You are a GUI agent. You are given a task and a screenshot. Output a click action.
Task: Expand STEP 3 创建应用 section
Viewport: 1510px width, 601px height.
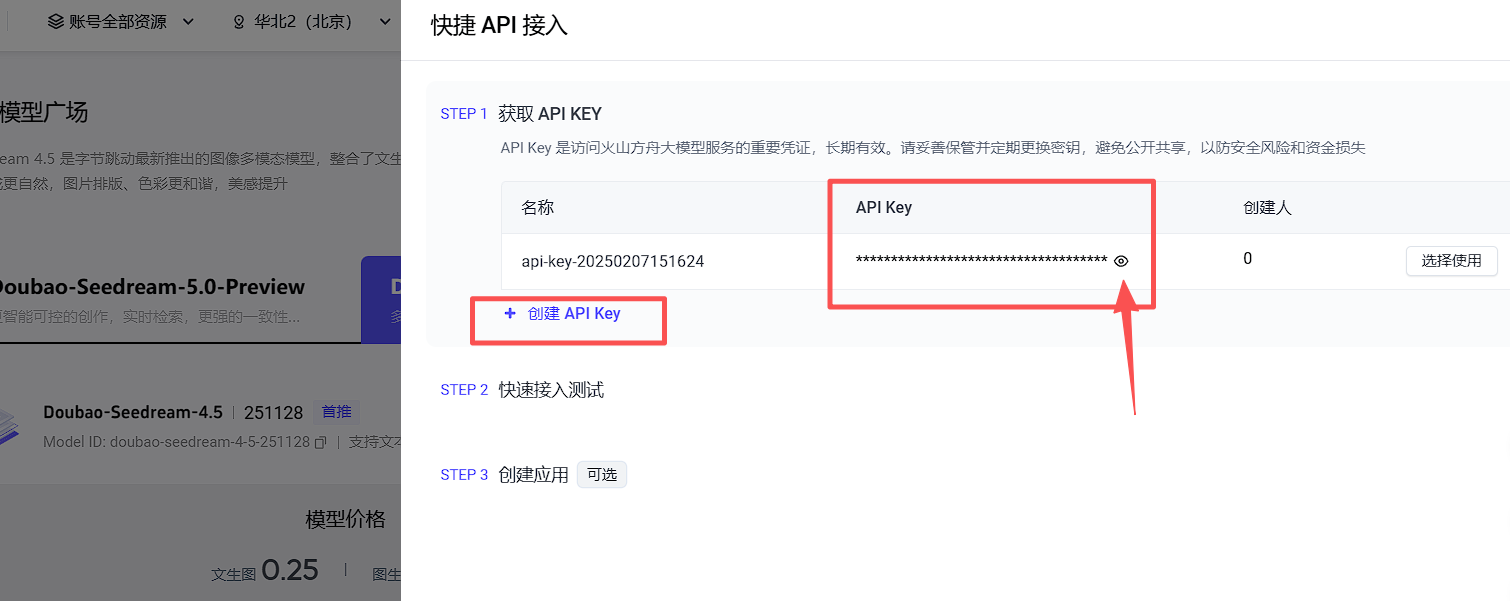(x=533, y=475)
